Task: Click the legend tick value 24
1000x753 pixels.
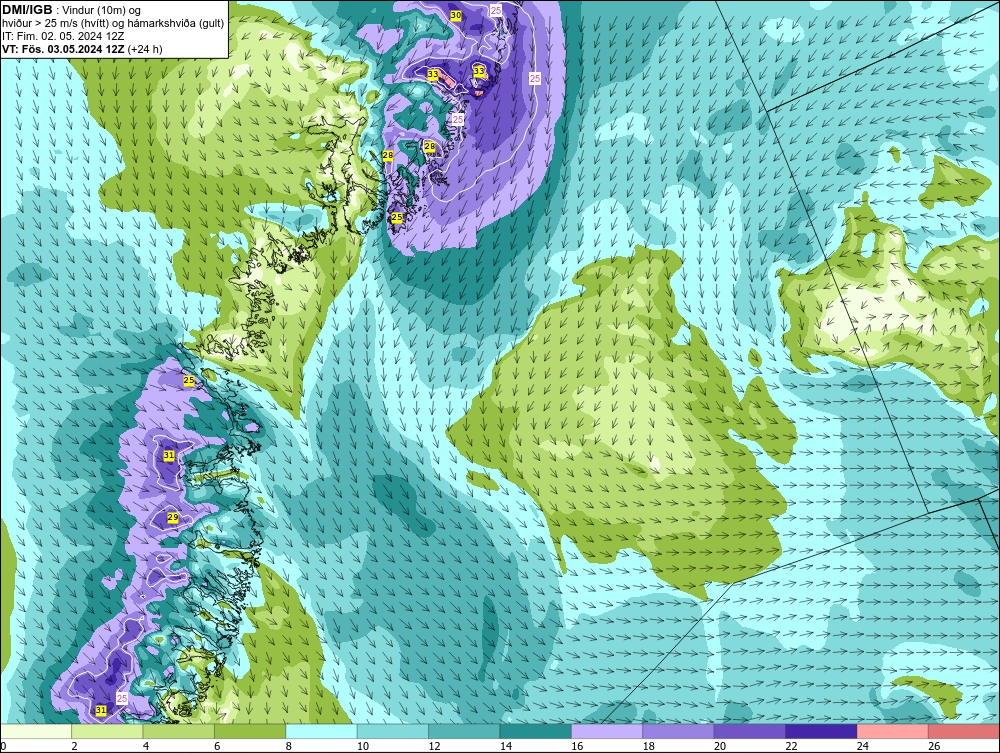Action: click(863, 746)
